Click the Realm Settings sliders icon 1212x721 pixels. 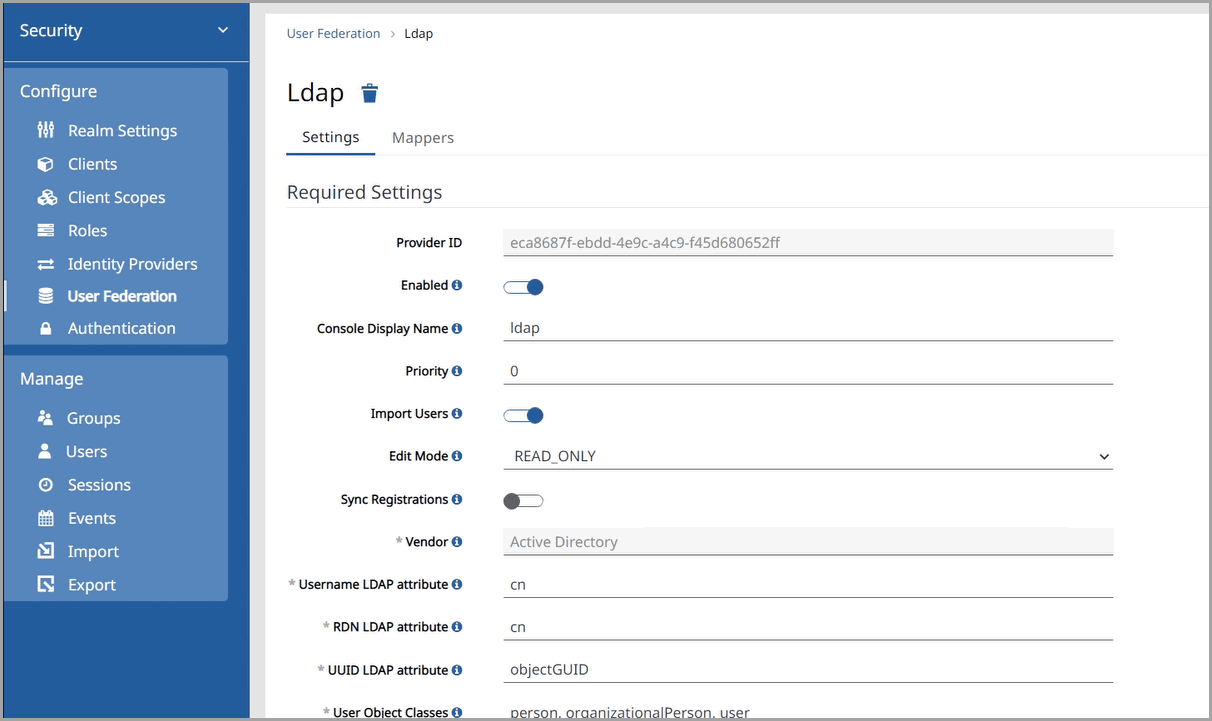coord(46,130)
